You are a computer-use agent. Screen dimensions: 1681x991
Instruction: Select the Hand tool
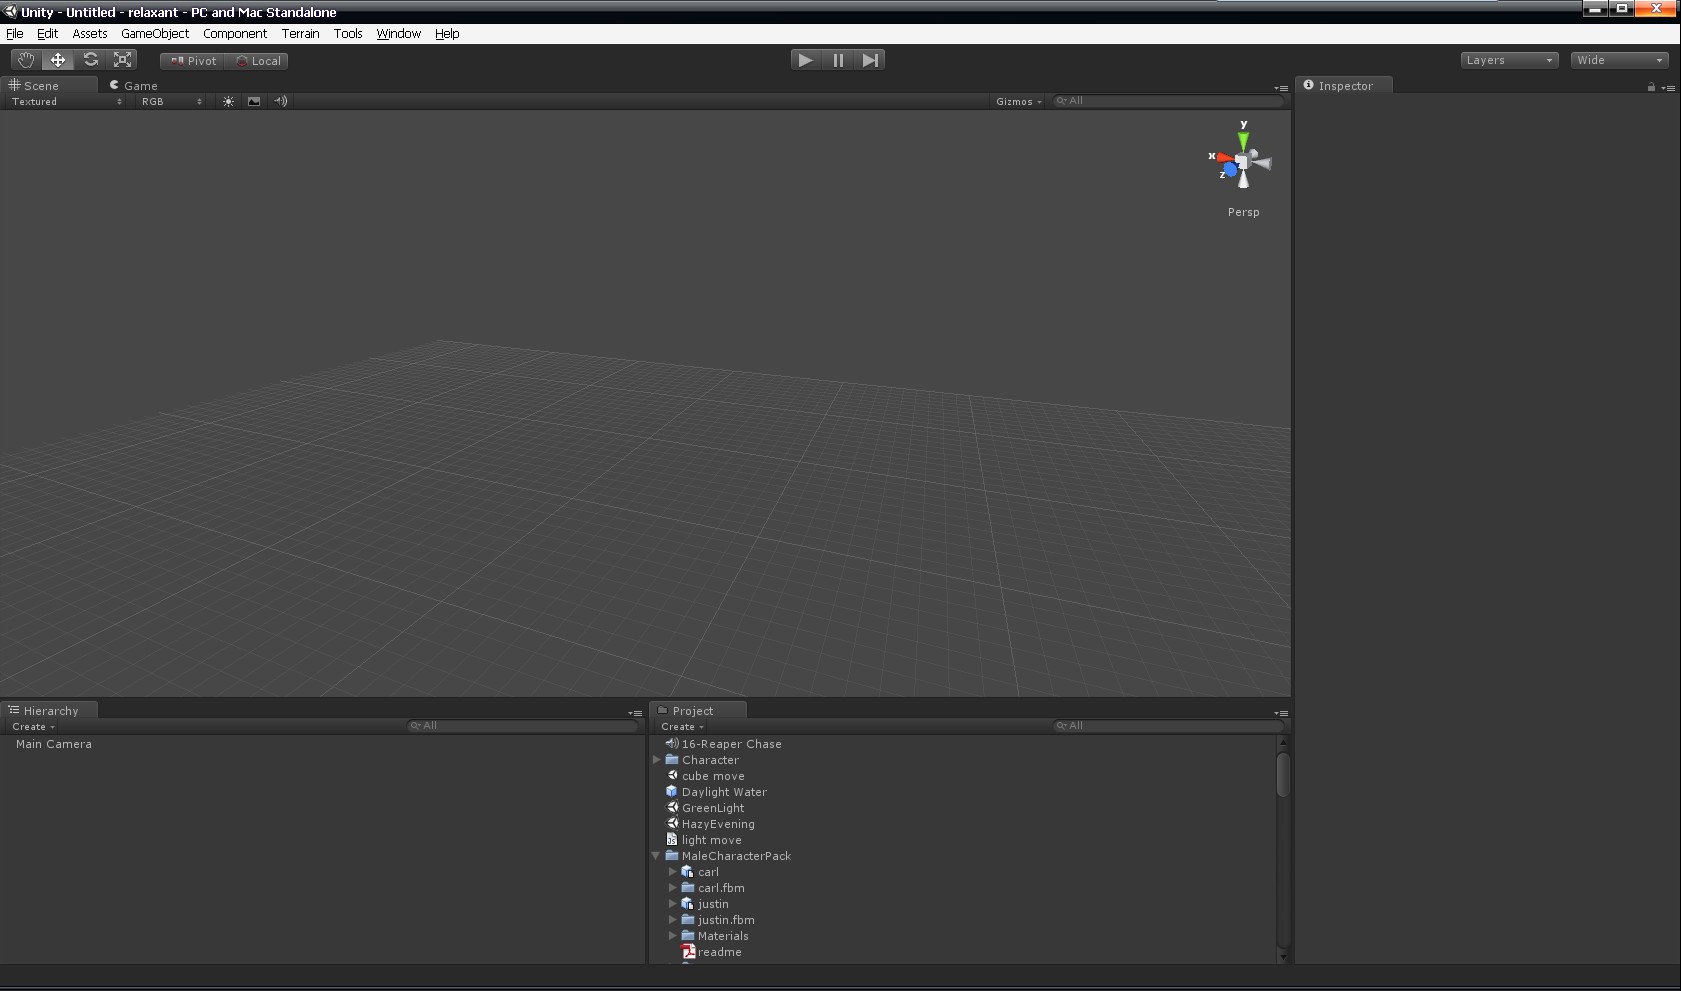[x=25, y=60]
